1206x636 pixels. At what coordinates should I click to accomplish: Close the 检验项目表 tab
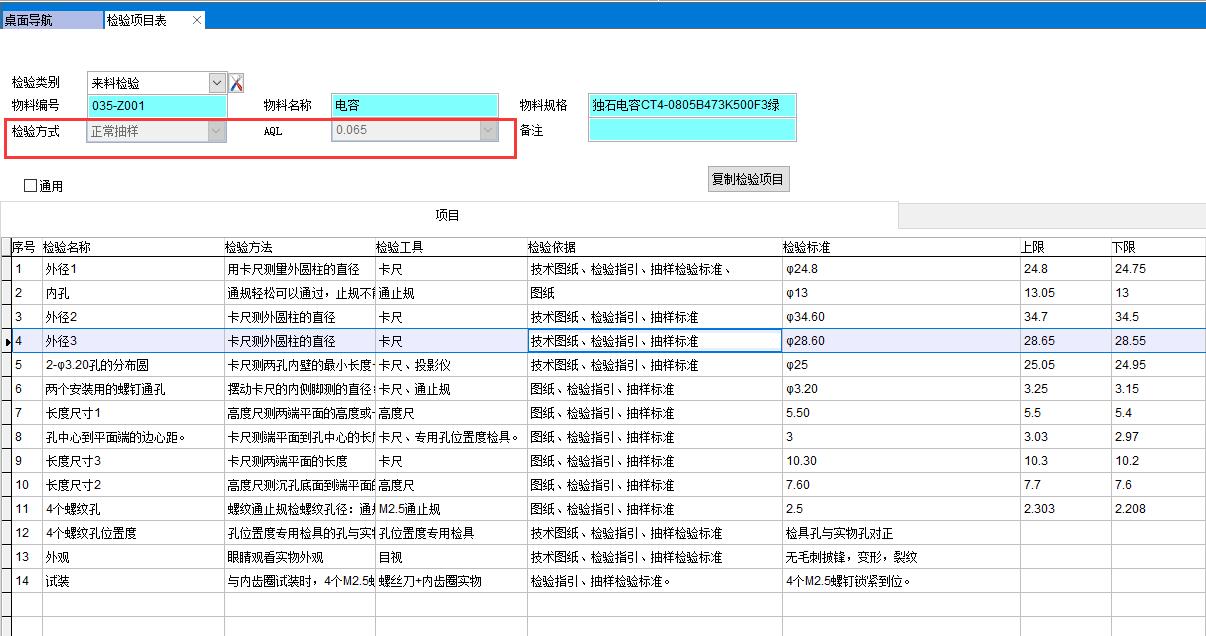[x=196, y=20]
